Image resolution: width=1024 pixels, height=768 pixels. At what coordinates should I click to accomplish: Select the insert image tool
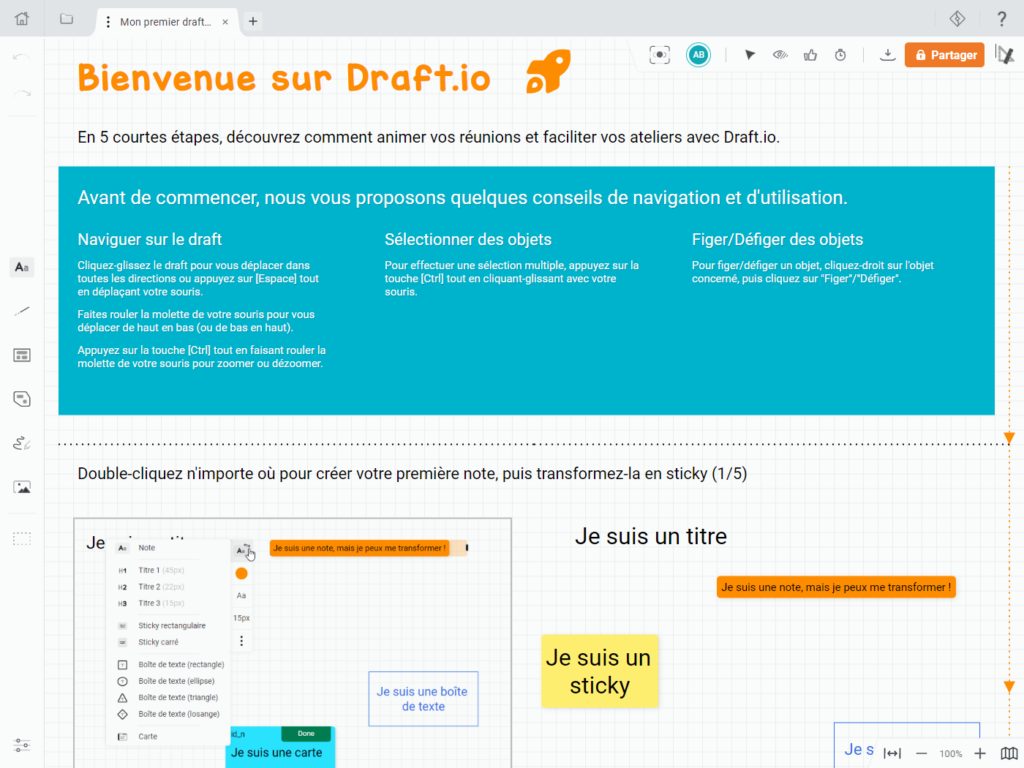click(x=22, y=487)
